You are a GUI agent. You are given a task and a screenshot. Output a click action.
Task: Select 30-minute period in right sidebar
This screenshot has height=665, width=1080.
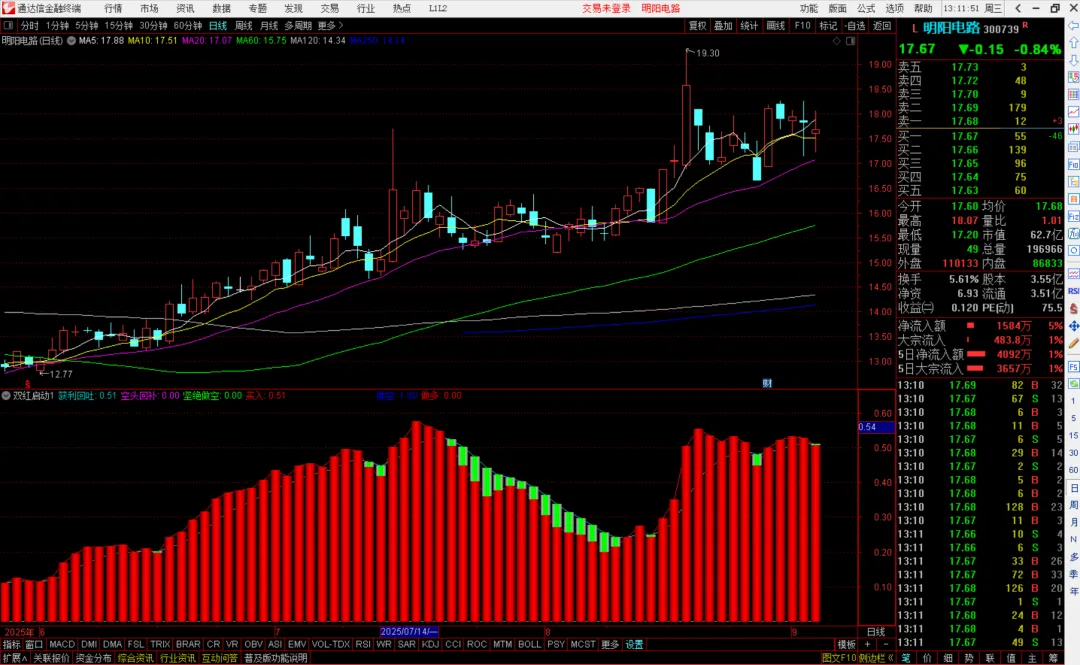[x=1074, y=453]
